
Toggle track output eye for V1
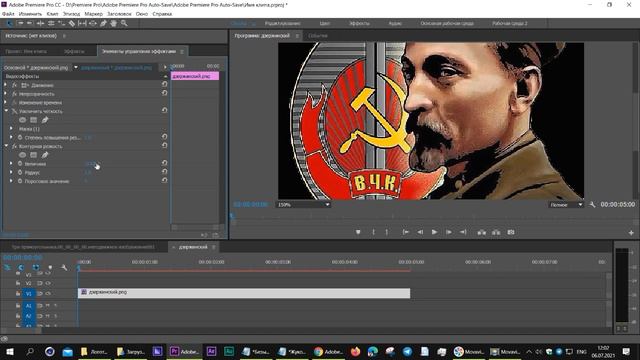(48, 293)
